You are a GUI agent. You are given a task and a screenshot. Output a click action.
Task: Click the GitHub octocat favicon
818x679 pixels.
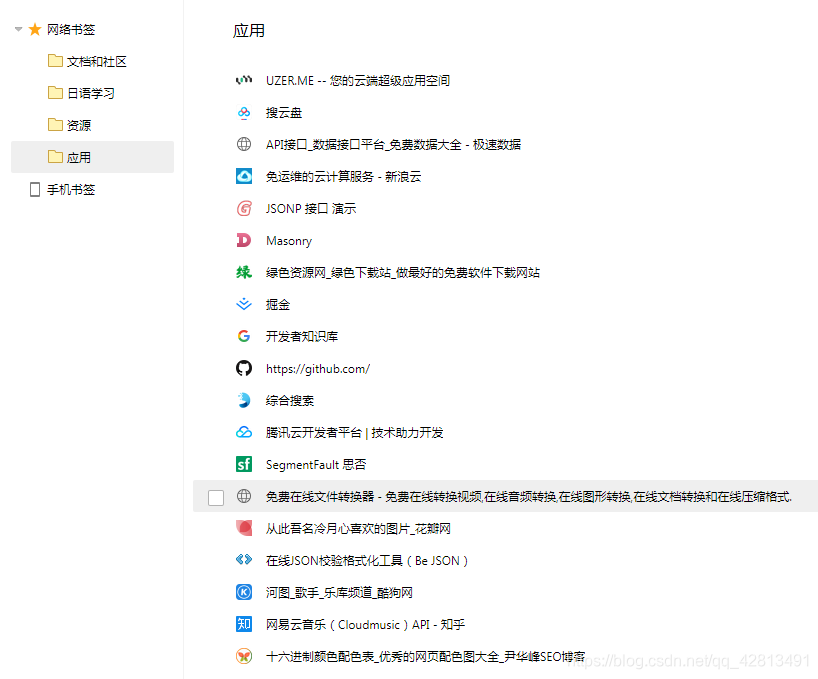[244, 368]
